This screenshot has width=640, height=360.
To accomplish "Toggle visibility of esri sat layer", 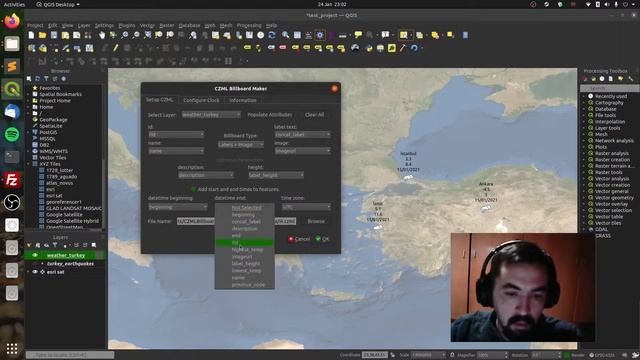I will [35, 272].
